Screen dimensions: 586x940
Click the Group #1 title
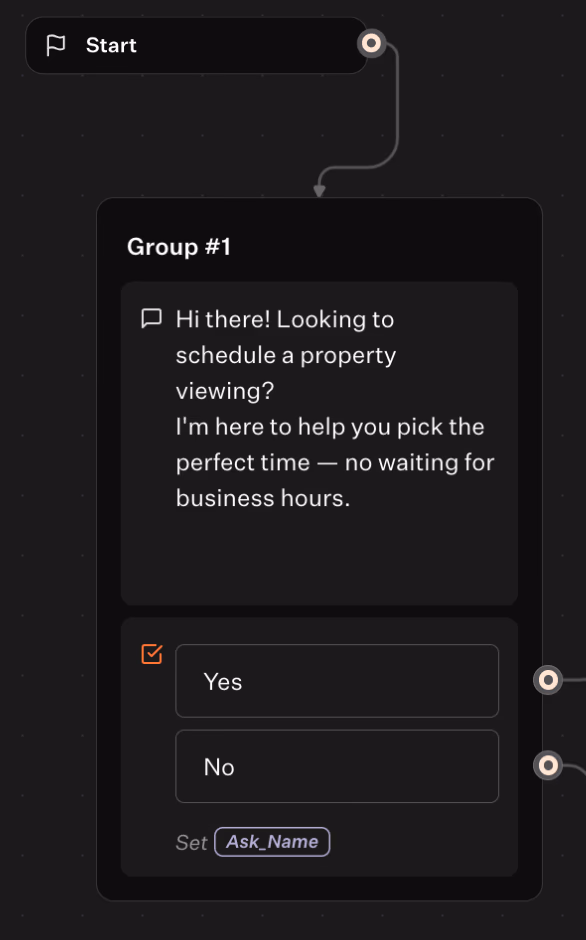click(x=179, y=246)
